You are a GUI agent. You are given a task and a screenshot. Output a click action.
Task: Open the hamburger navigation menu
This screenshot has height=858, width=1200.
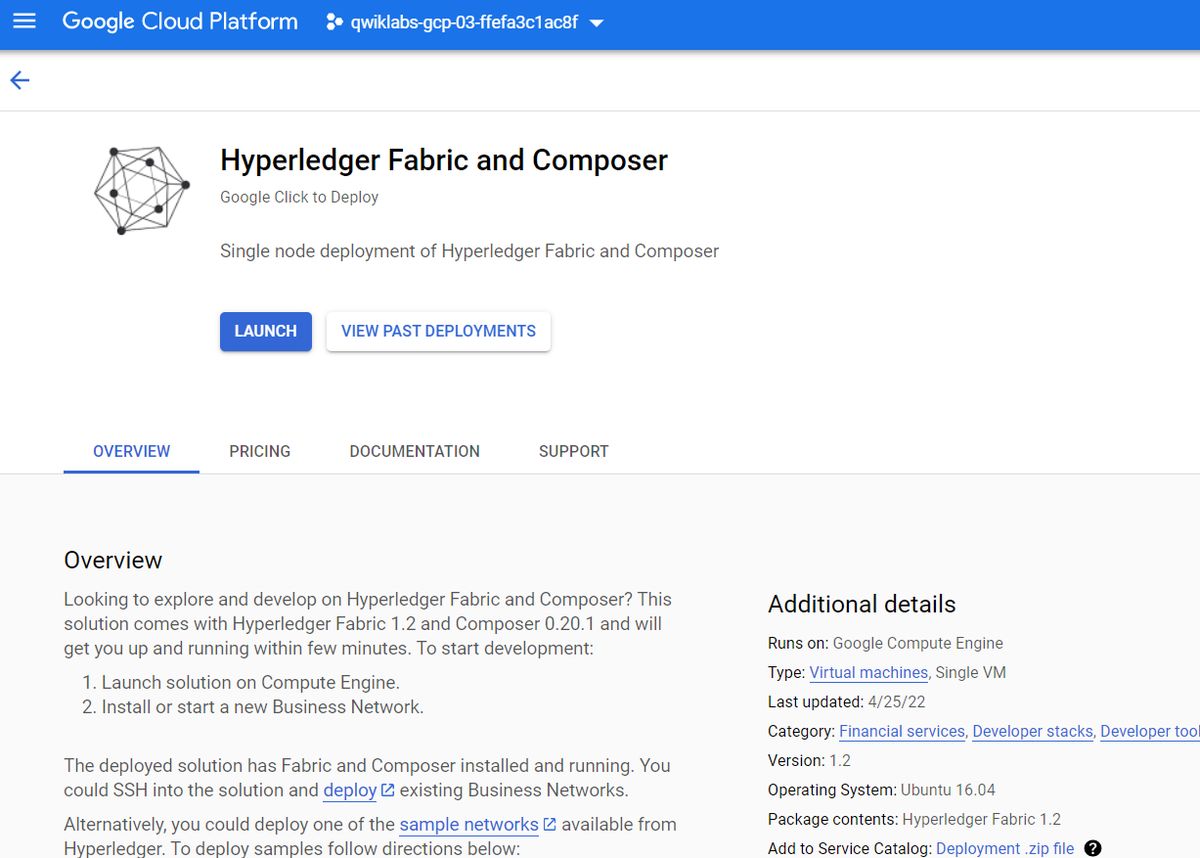click(24, 21)
